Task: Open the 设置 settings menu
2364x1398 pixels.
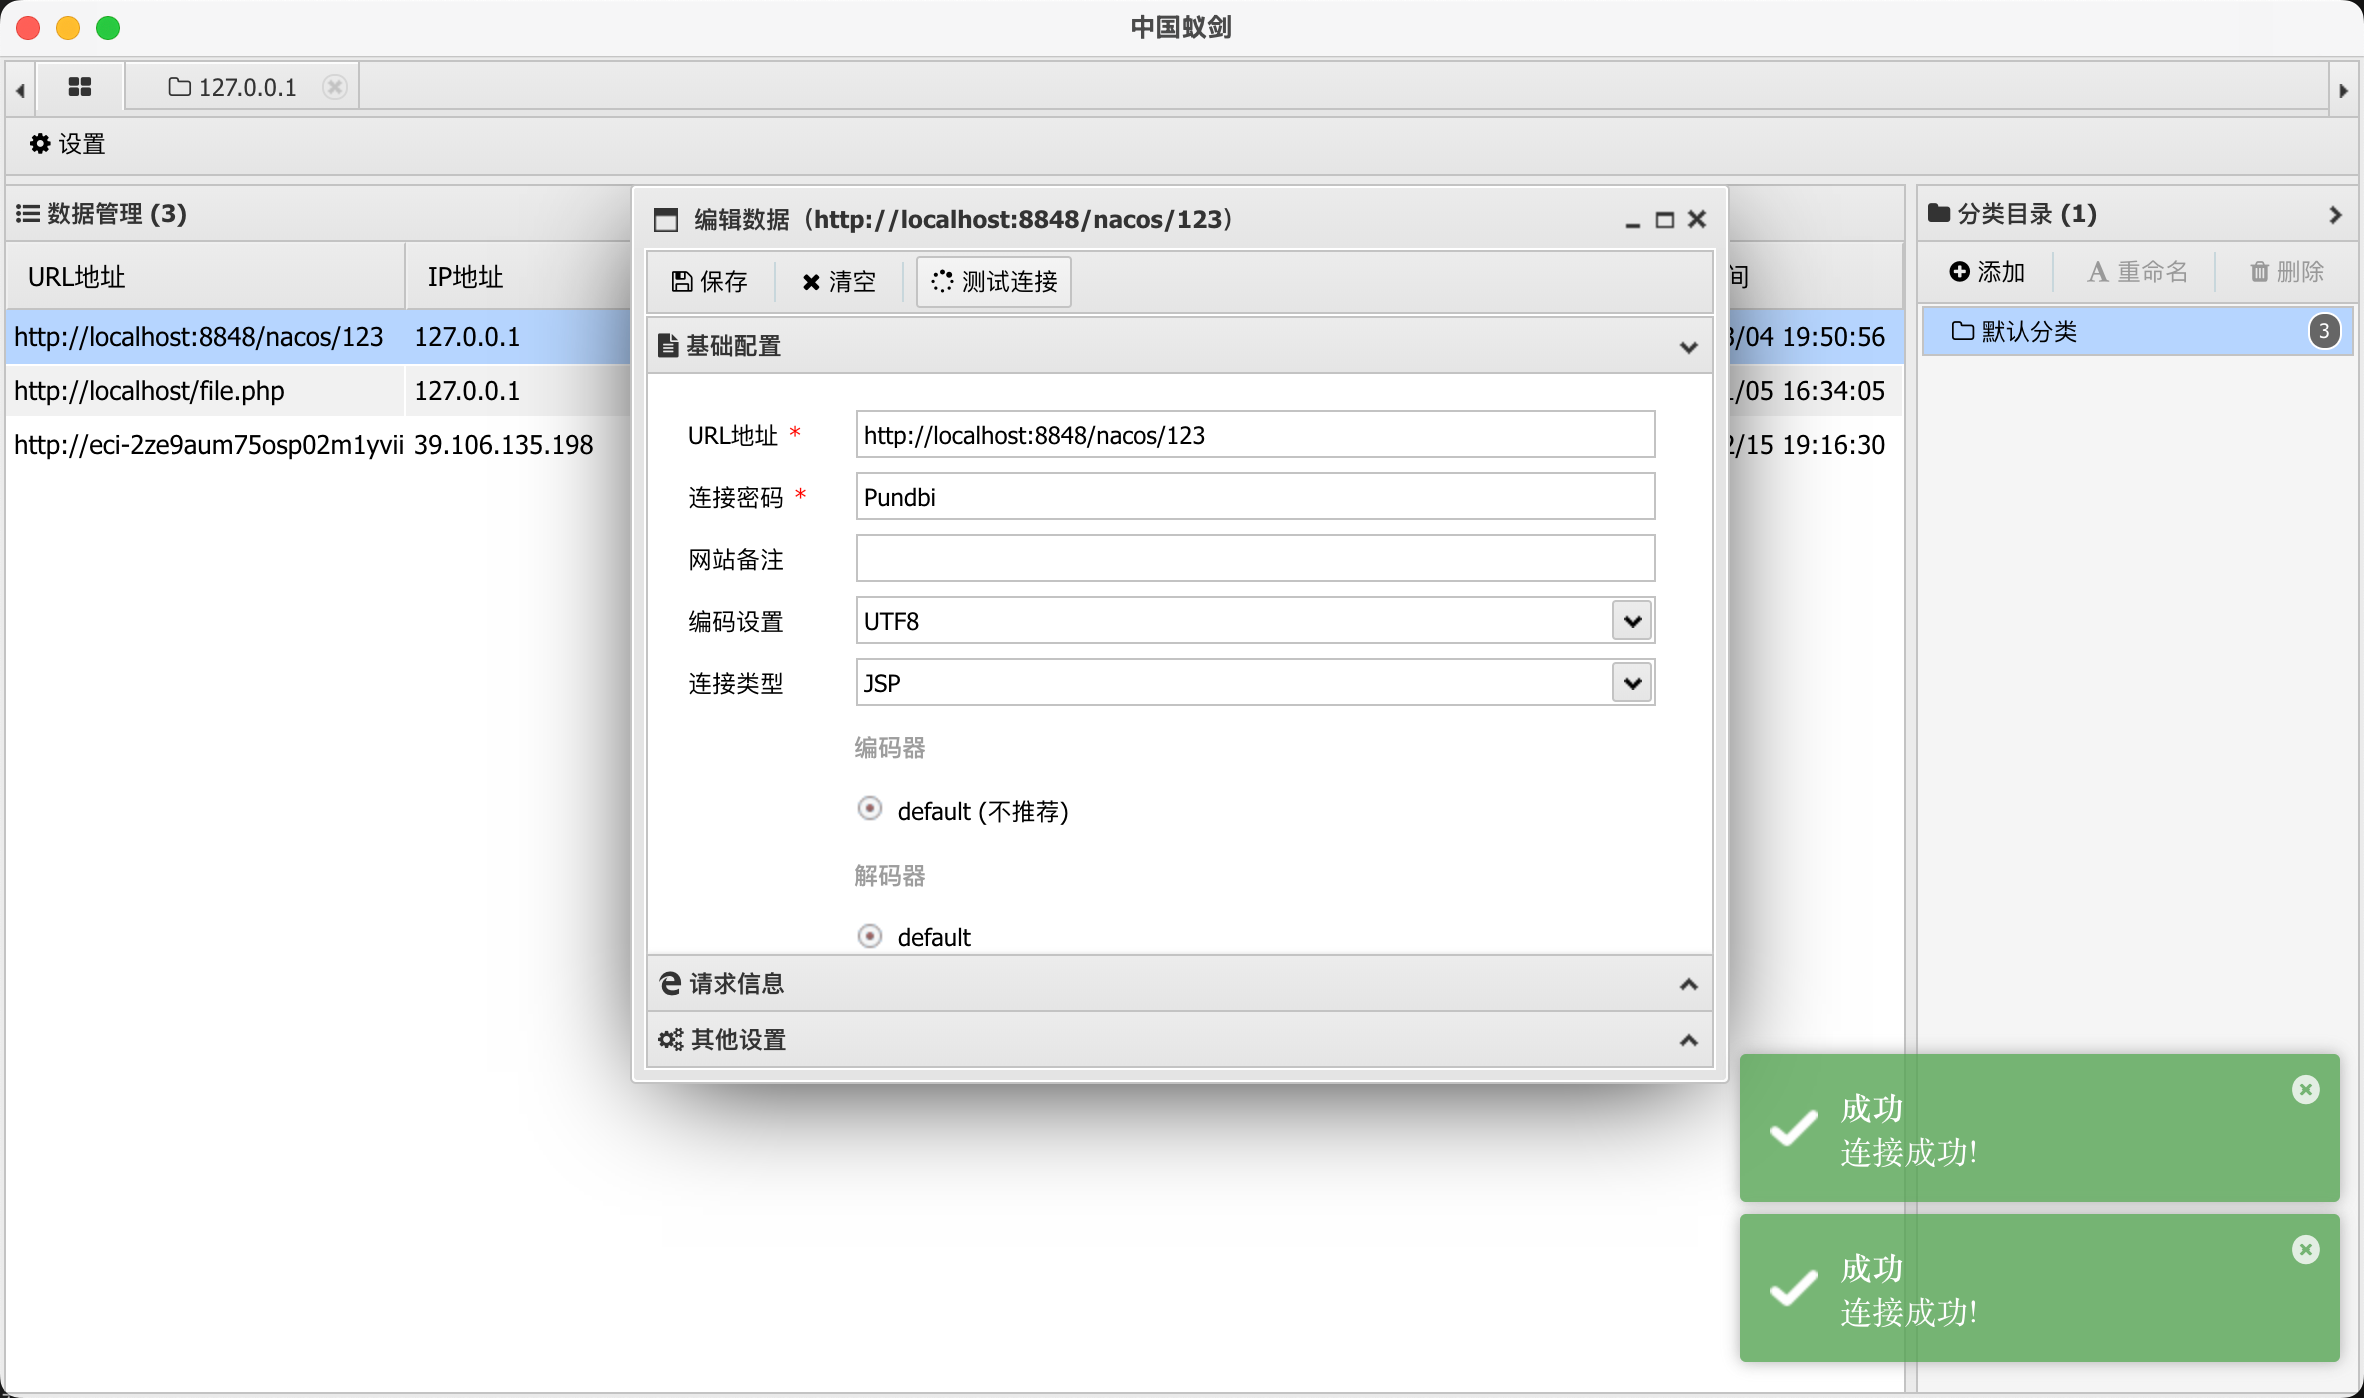Action: (x=68, y=144)
